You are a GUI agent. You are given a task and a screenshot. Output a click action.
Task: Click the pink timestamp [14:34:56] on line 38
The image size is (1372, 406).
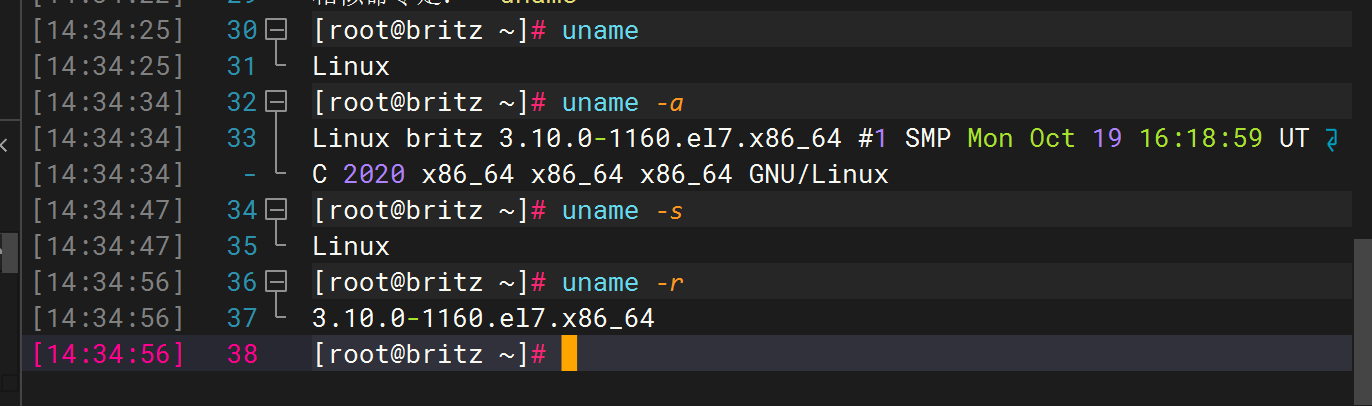(108, 354)
